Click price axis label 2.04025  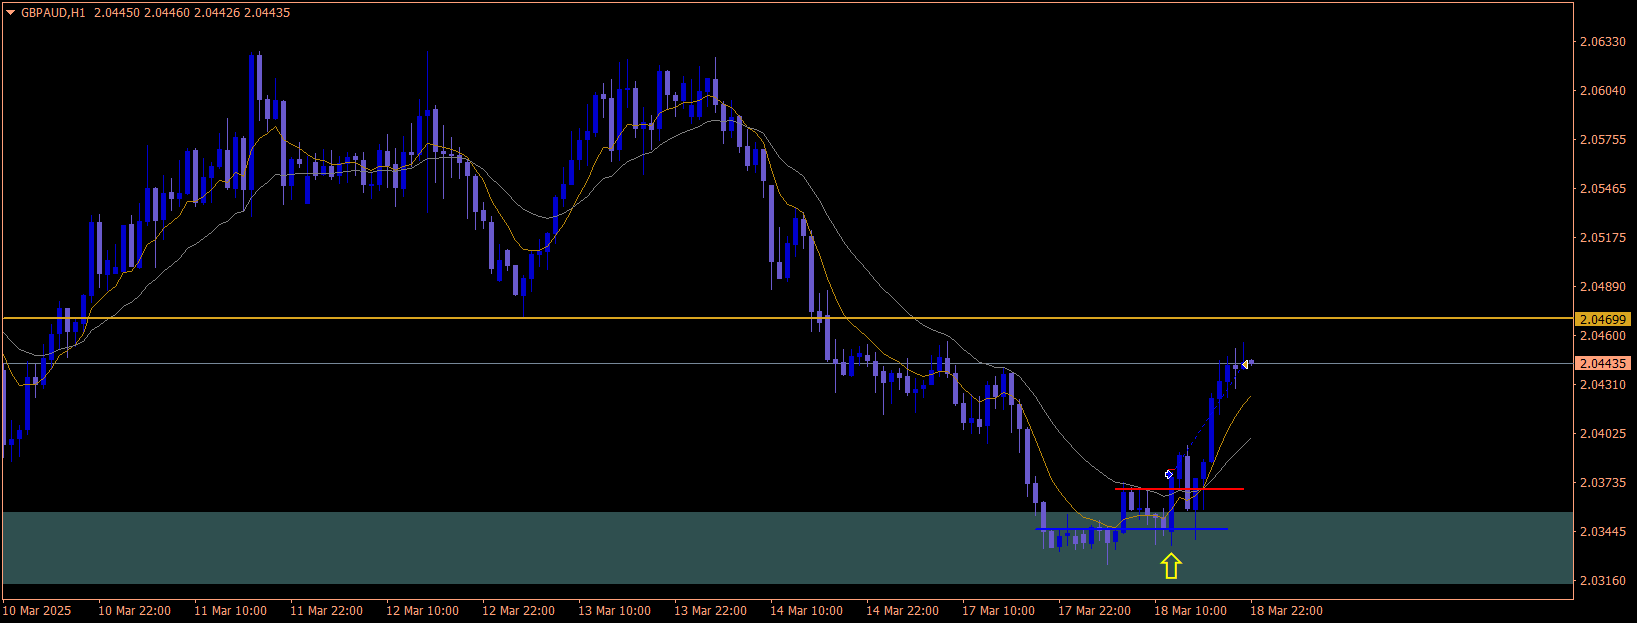pyautogui.click(x=1602, y=434)
